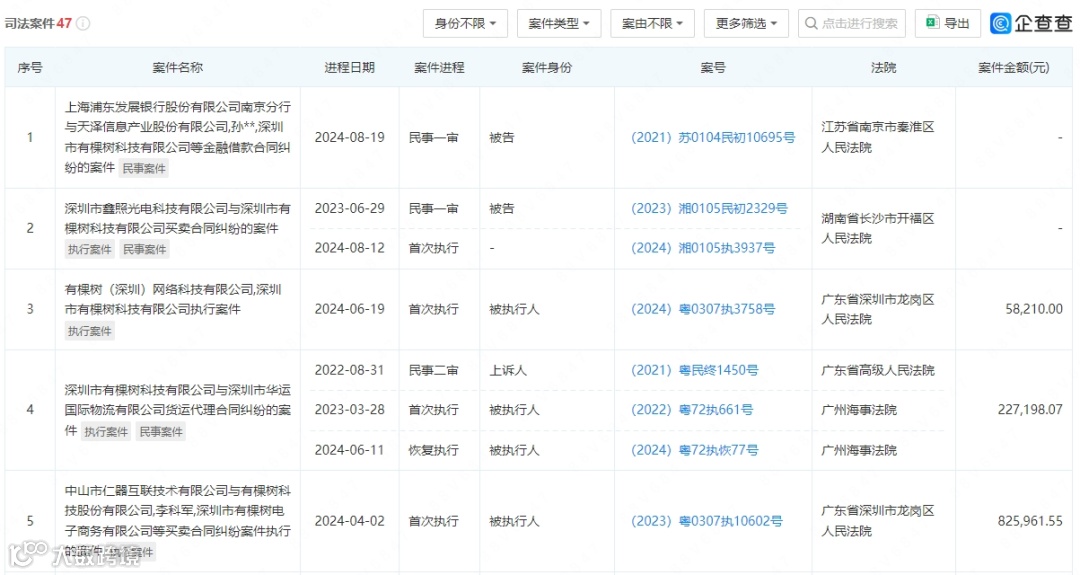Click the 民事案件 tag in row 4
Screen dimensions: 1080x575
click(x=160, y=432)
